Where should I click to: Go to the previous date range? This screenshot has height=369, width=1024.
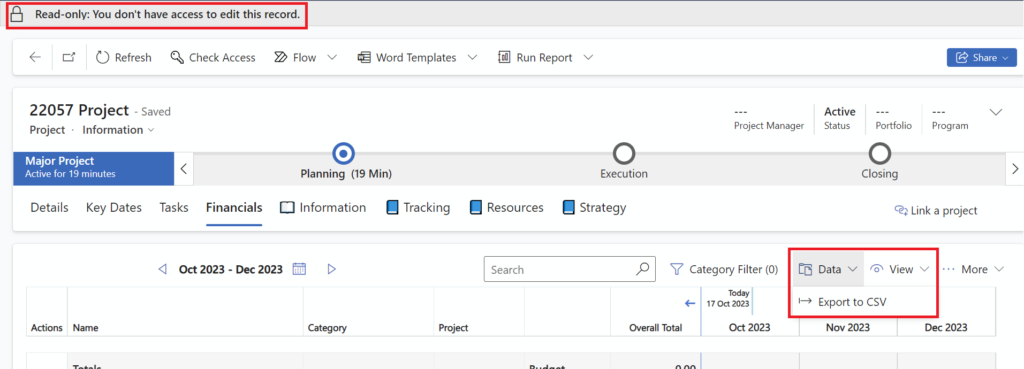(x=163, y=268)
